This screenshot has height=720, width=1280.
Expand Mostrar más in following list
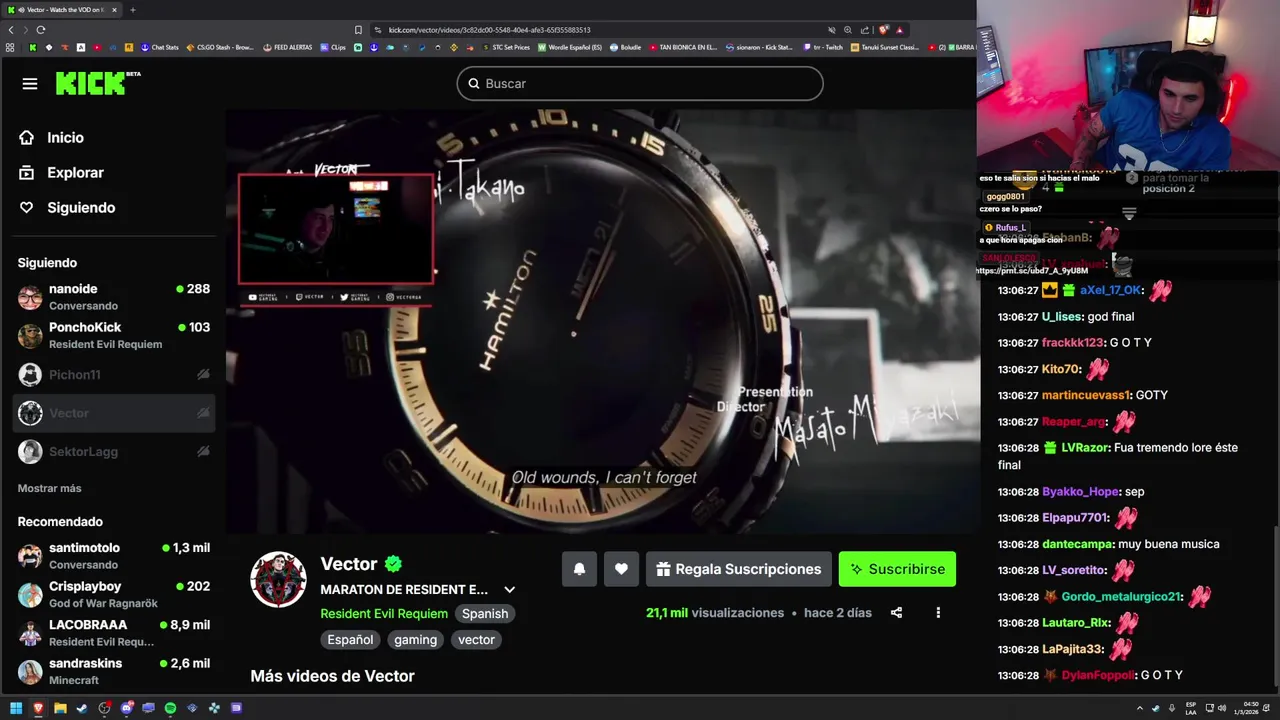[x=49, y=488]
